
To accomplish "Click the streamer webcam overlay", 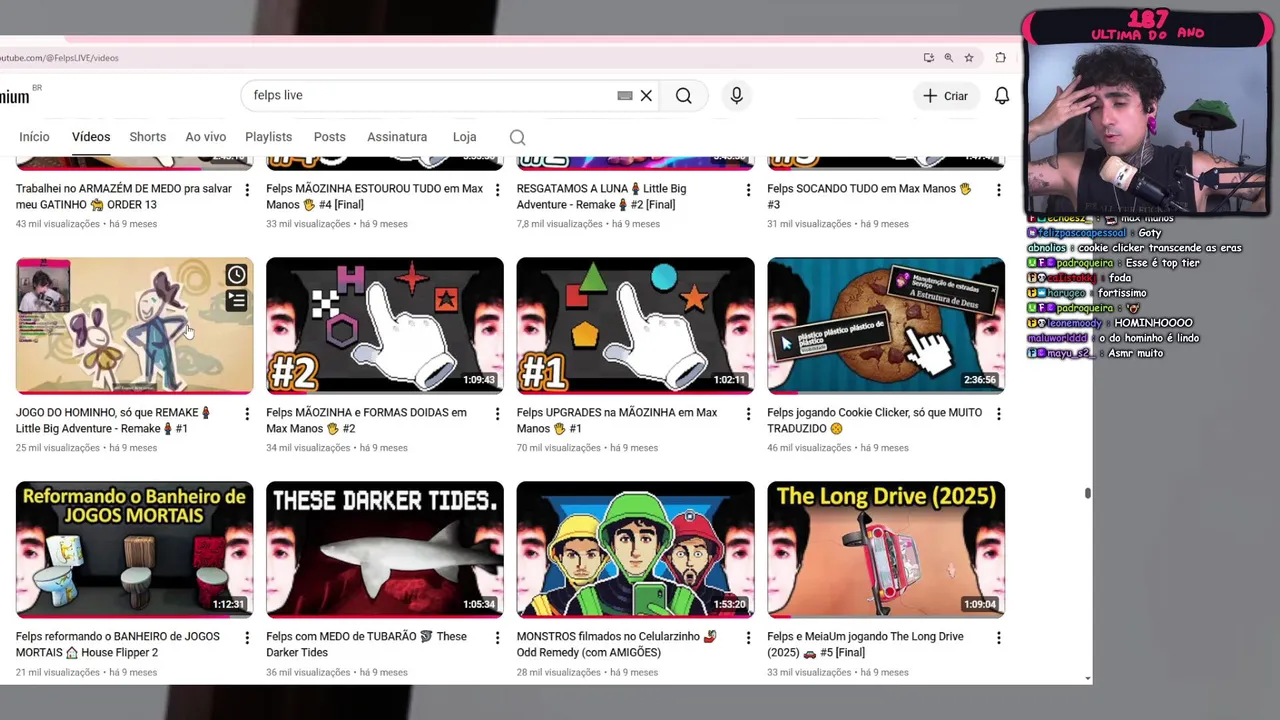I will coord(1146,128).
